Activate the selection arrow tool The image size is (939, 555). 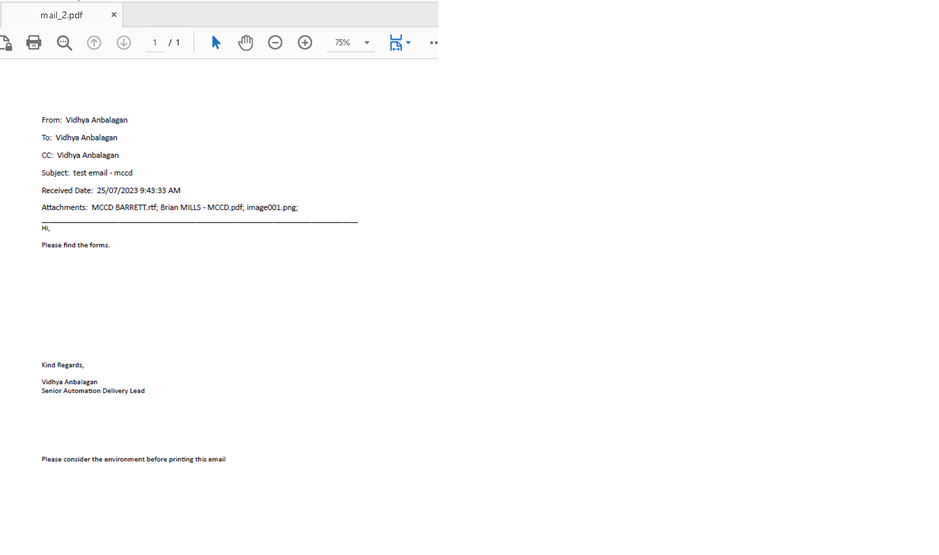point(216,43)
